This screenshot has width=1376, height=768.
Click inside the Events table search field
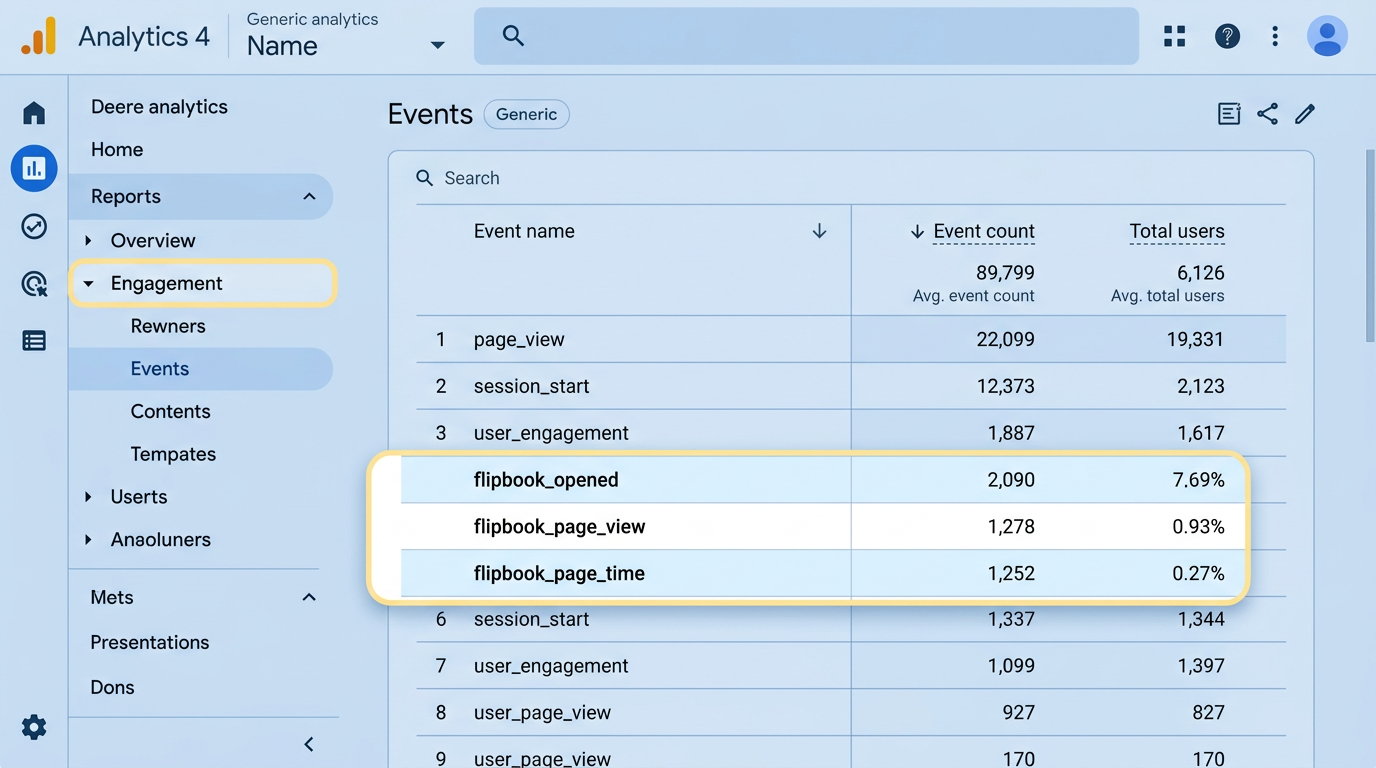[x=470, y=177]
